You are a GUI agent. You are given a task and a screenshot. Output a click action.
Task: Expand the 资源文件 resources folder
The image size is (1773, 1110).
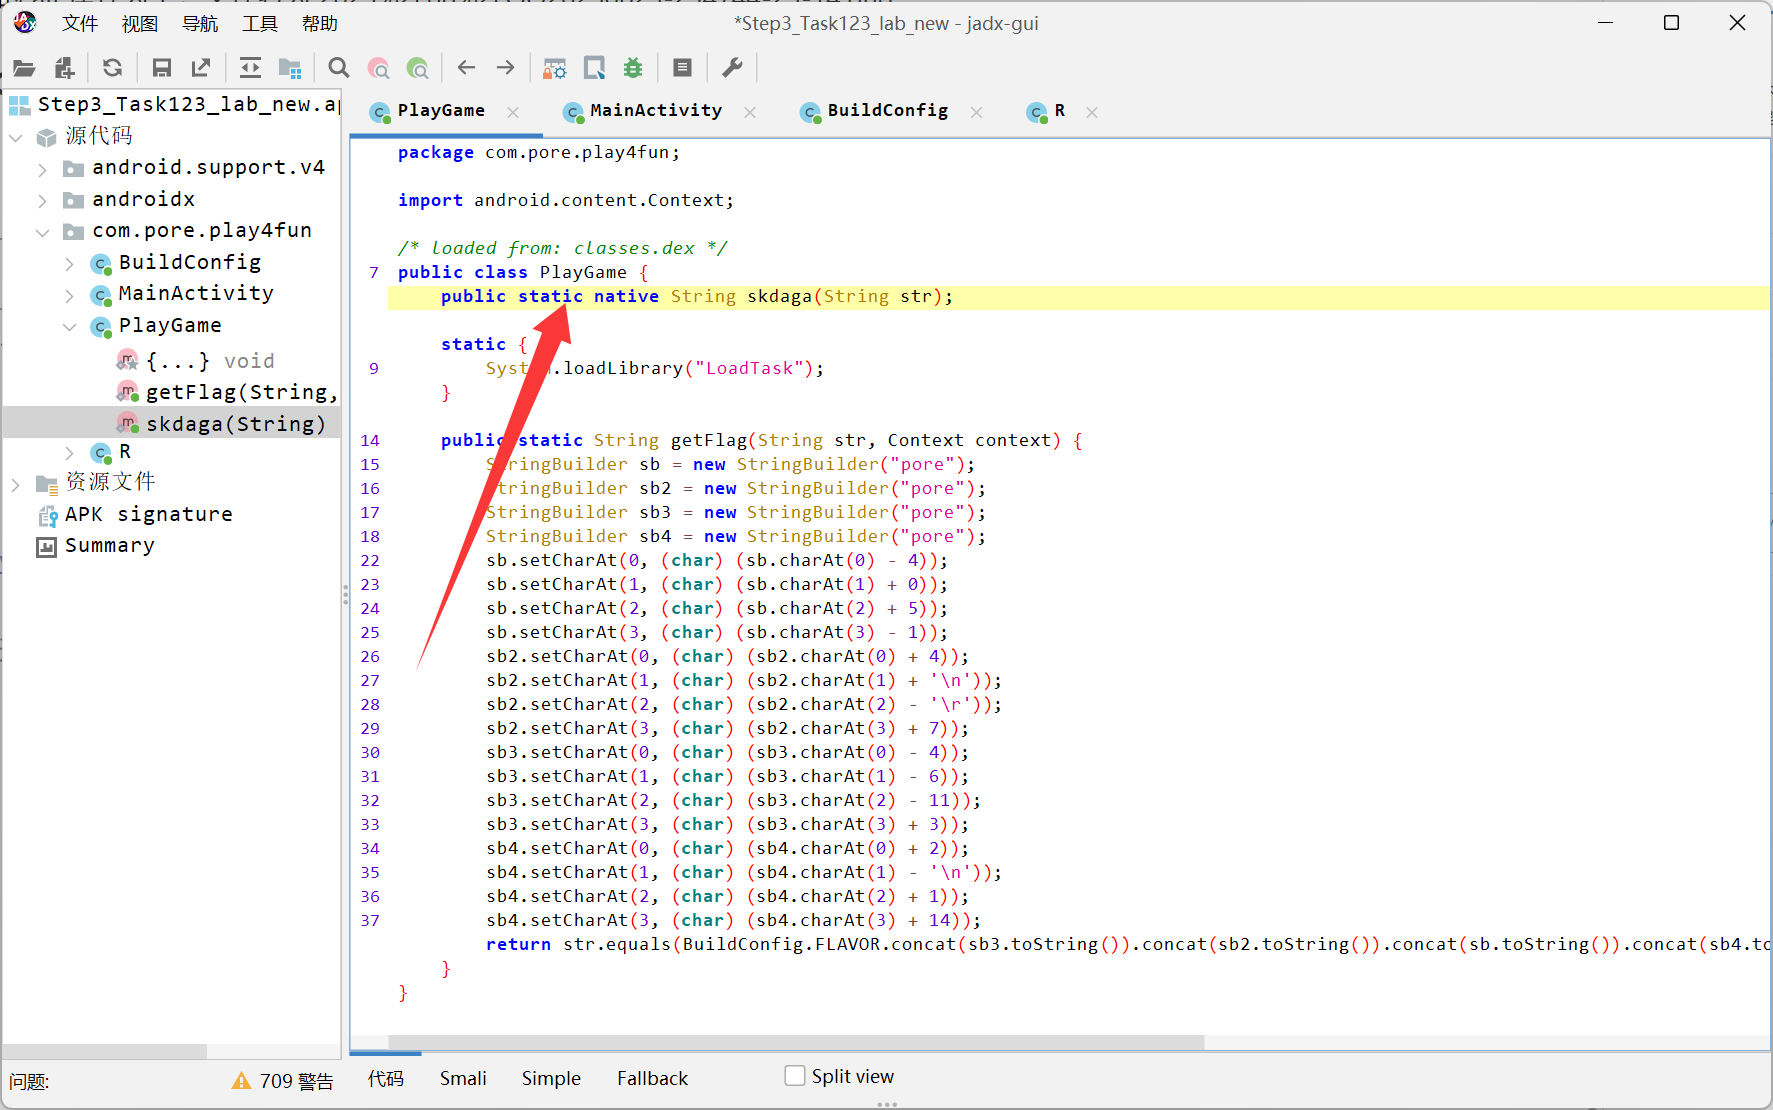click(16, 485)
